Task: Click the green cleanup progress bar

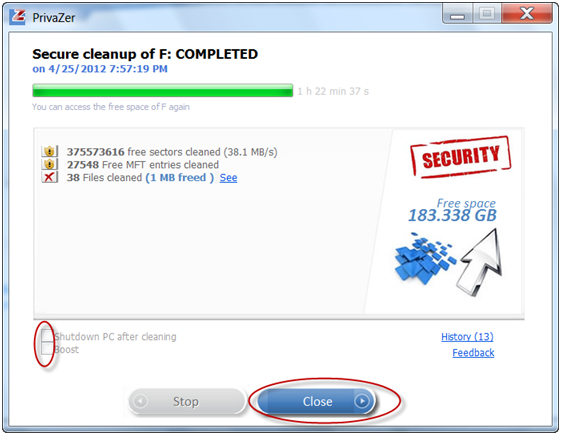Action: [x=163, y=91]
